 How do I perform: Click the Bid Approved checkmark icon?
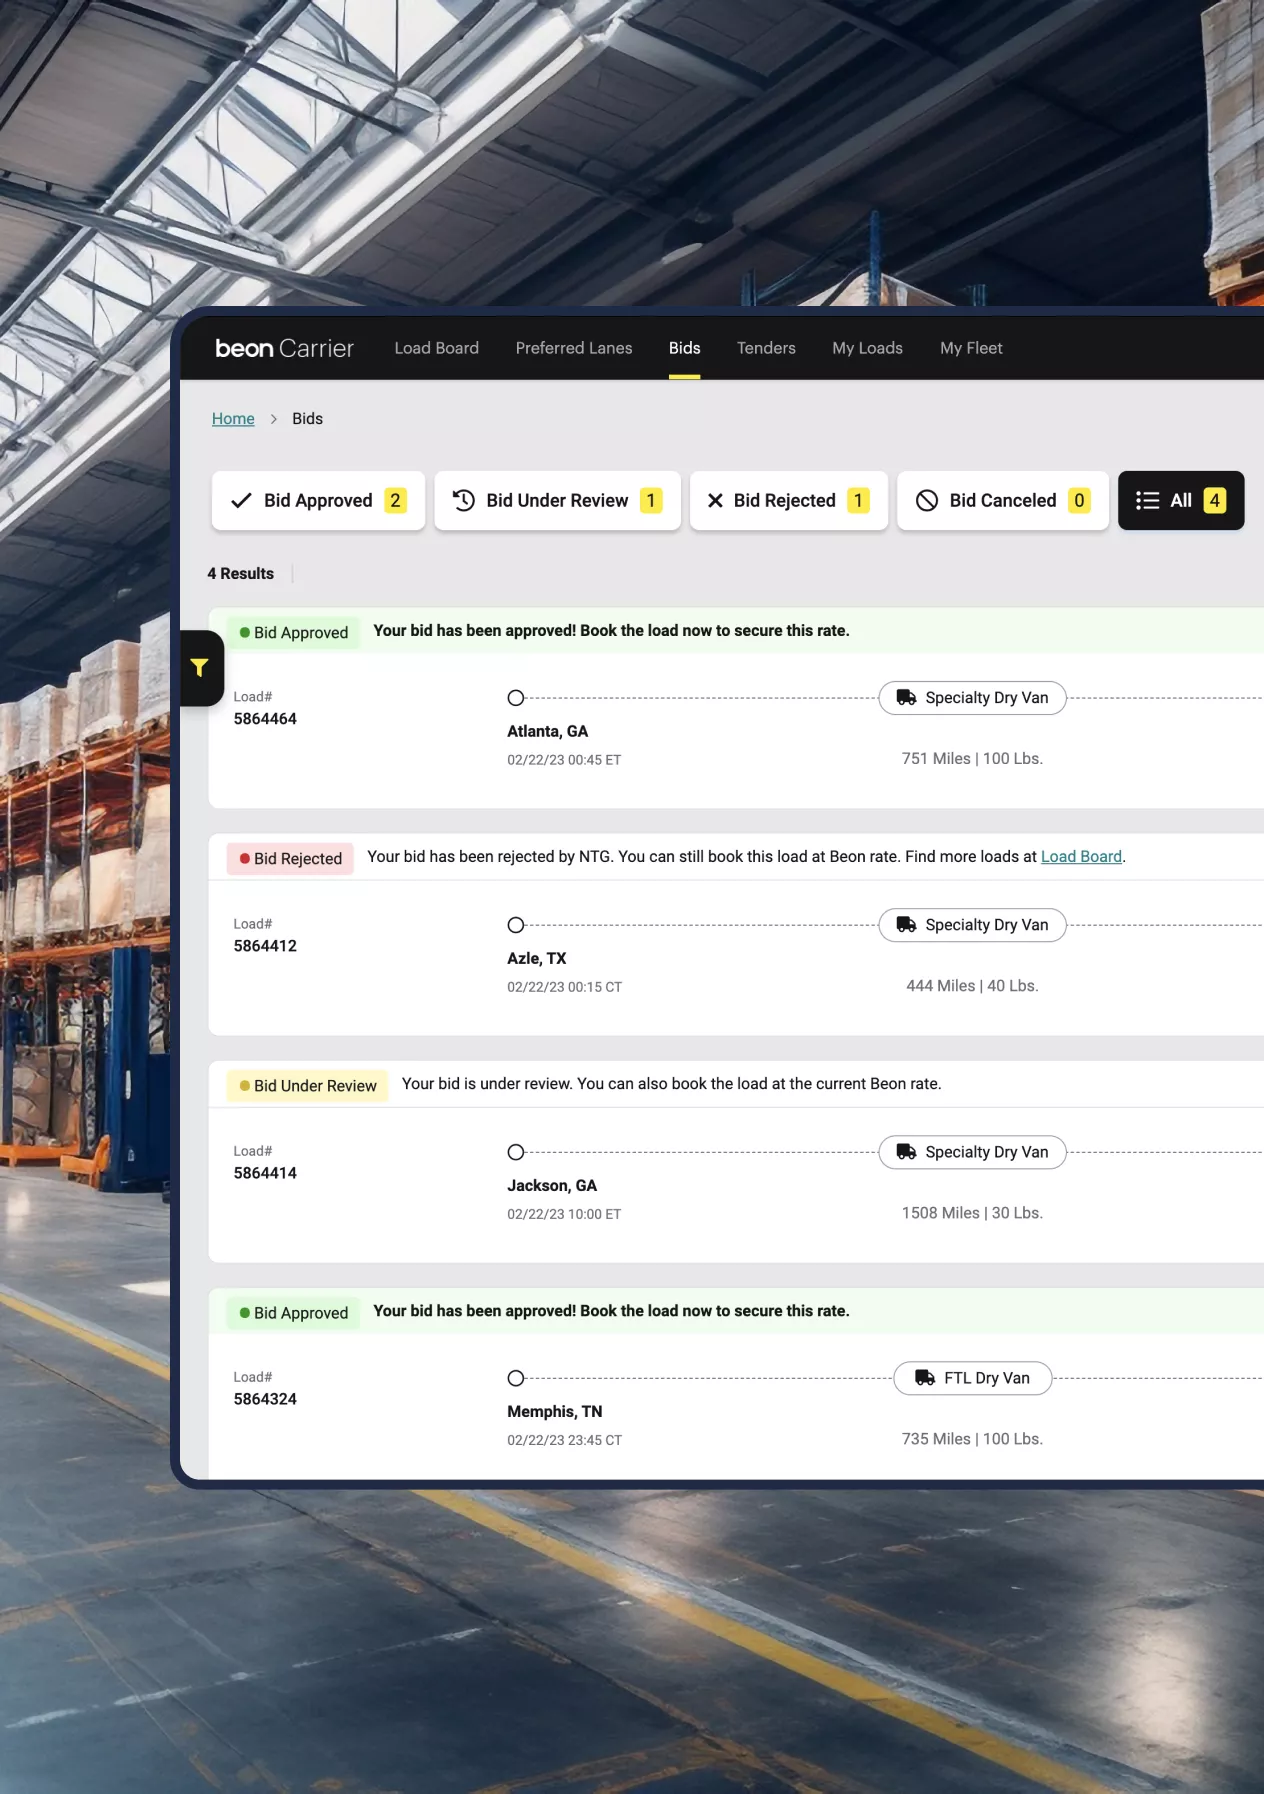241,501
